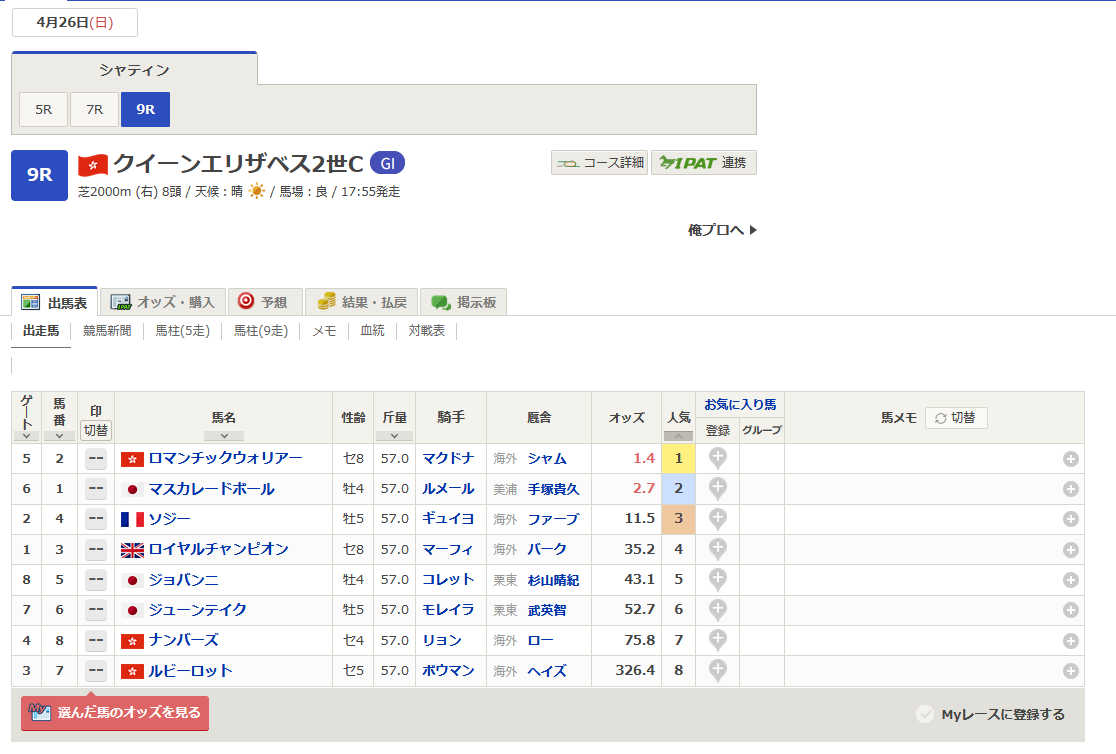The image size is (1116, 754).
Task: Open コース詳細 button
Action: tap(599, 162)
